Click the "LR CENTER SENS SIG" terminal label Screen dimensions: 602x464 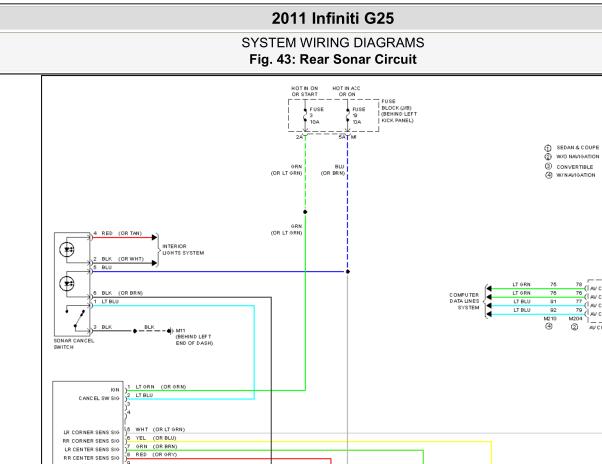point(92,449)
